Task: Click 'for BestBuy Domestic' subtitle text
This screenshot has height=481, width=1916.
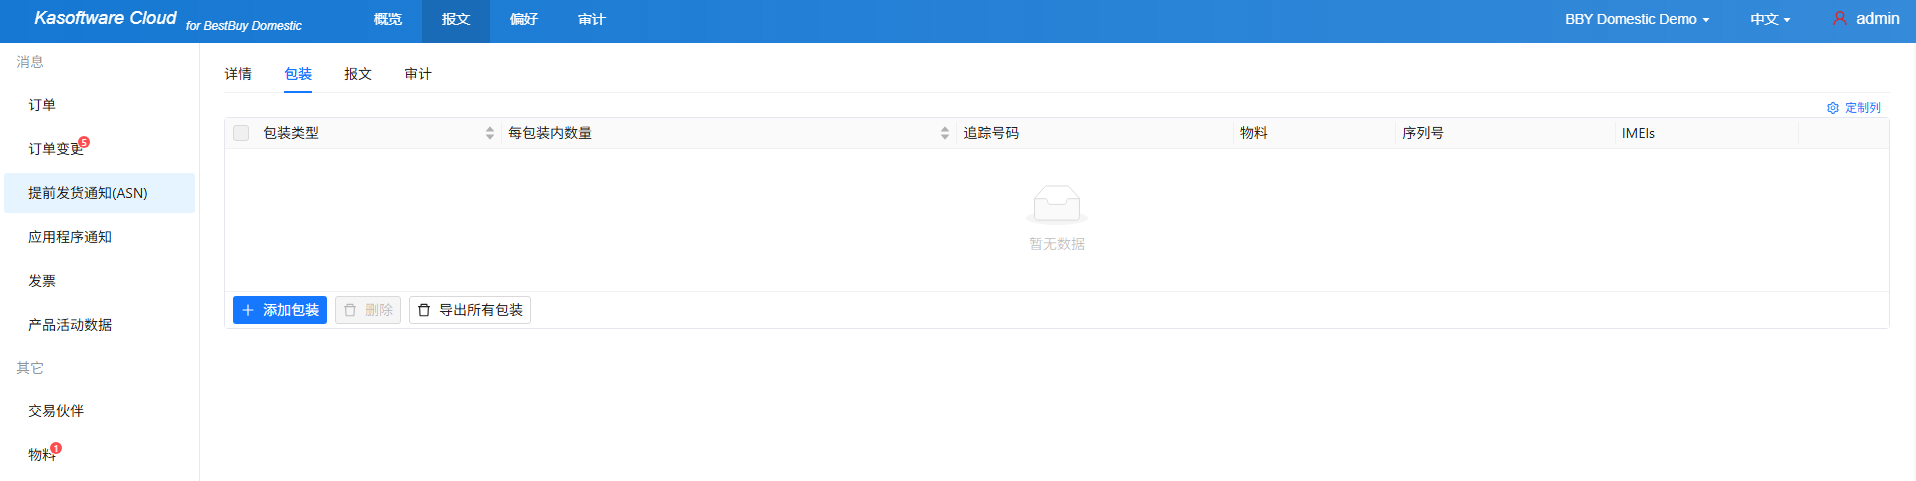Action: [243, 26]
